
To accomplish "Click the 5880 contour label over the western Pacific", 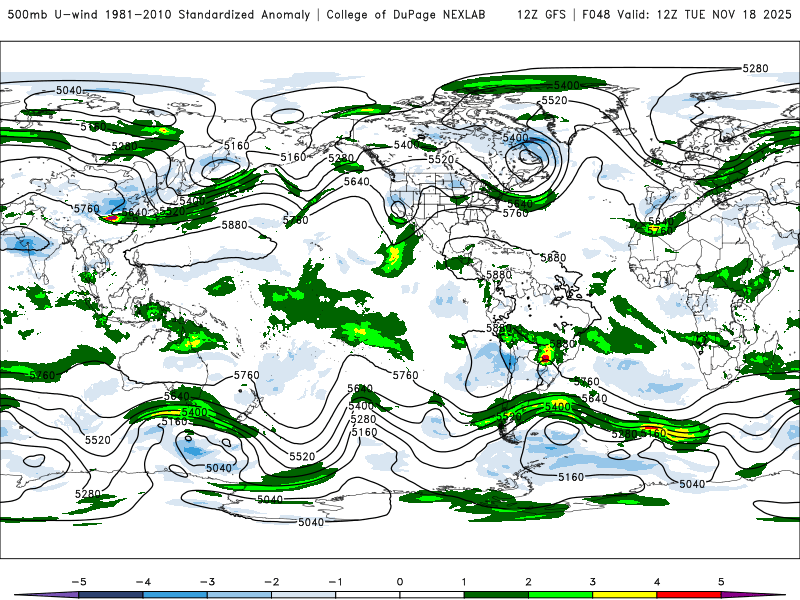I will [234, 225].
